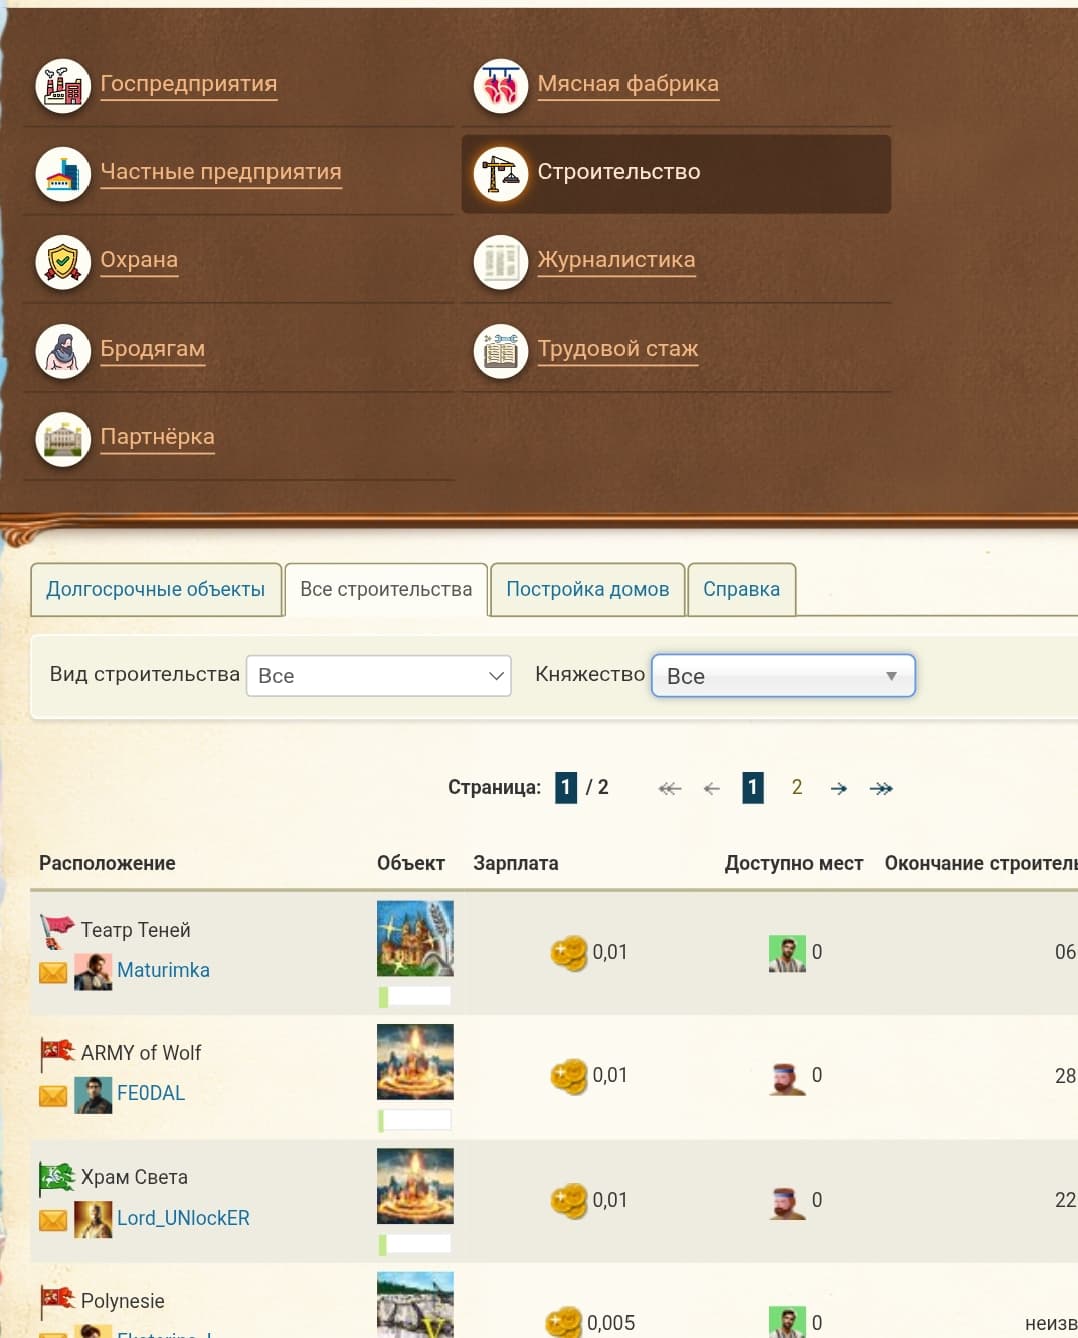Viewport: 1078px width, 1338px height.
Task: Click Театр Теней construction progress bar
Action: click(415, 996)
